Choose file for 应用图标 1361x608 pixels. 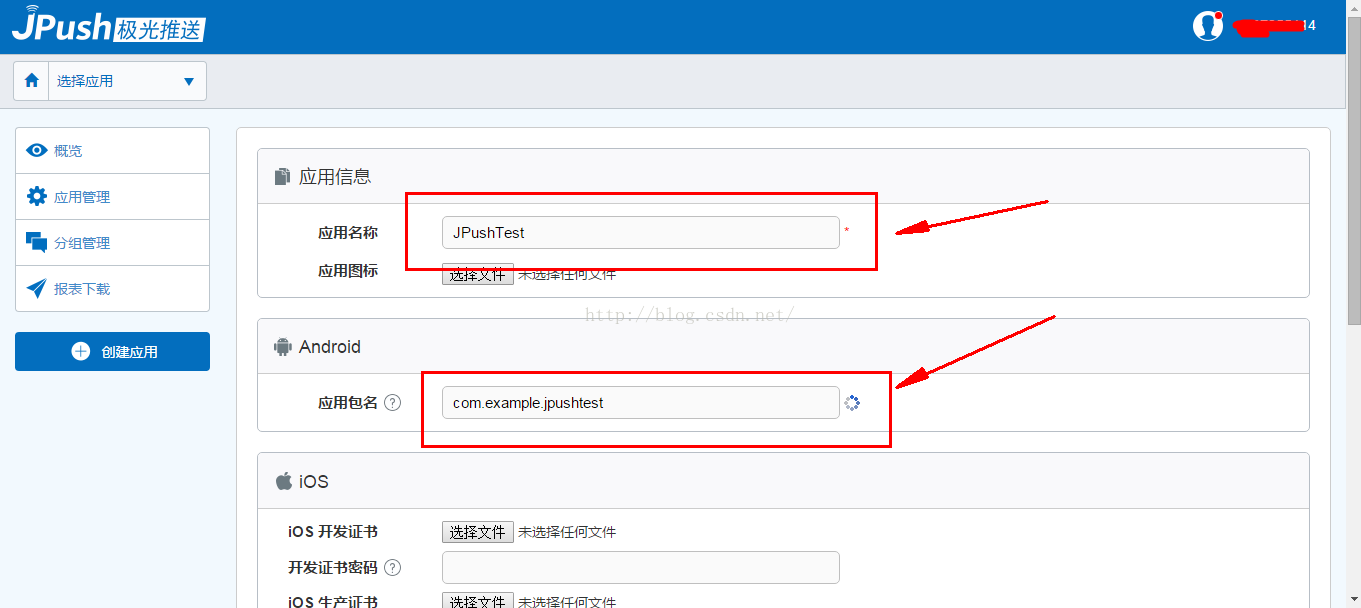[x=478, y=274]
